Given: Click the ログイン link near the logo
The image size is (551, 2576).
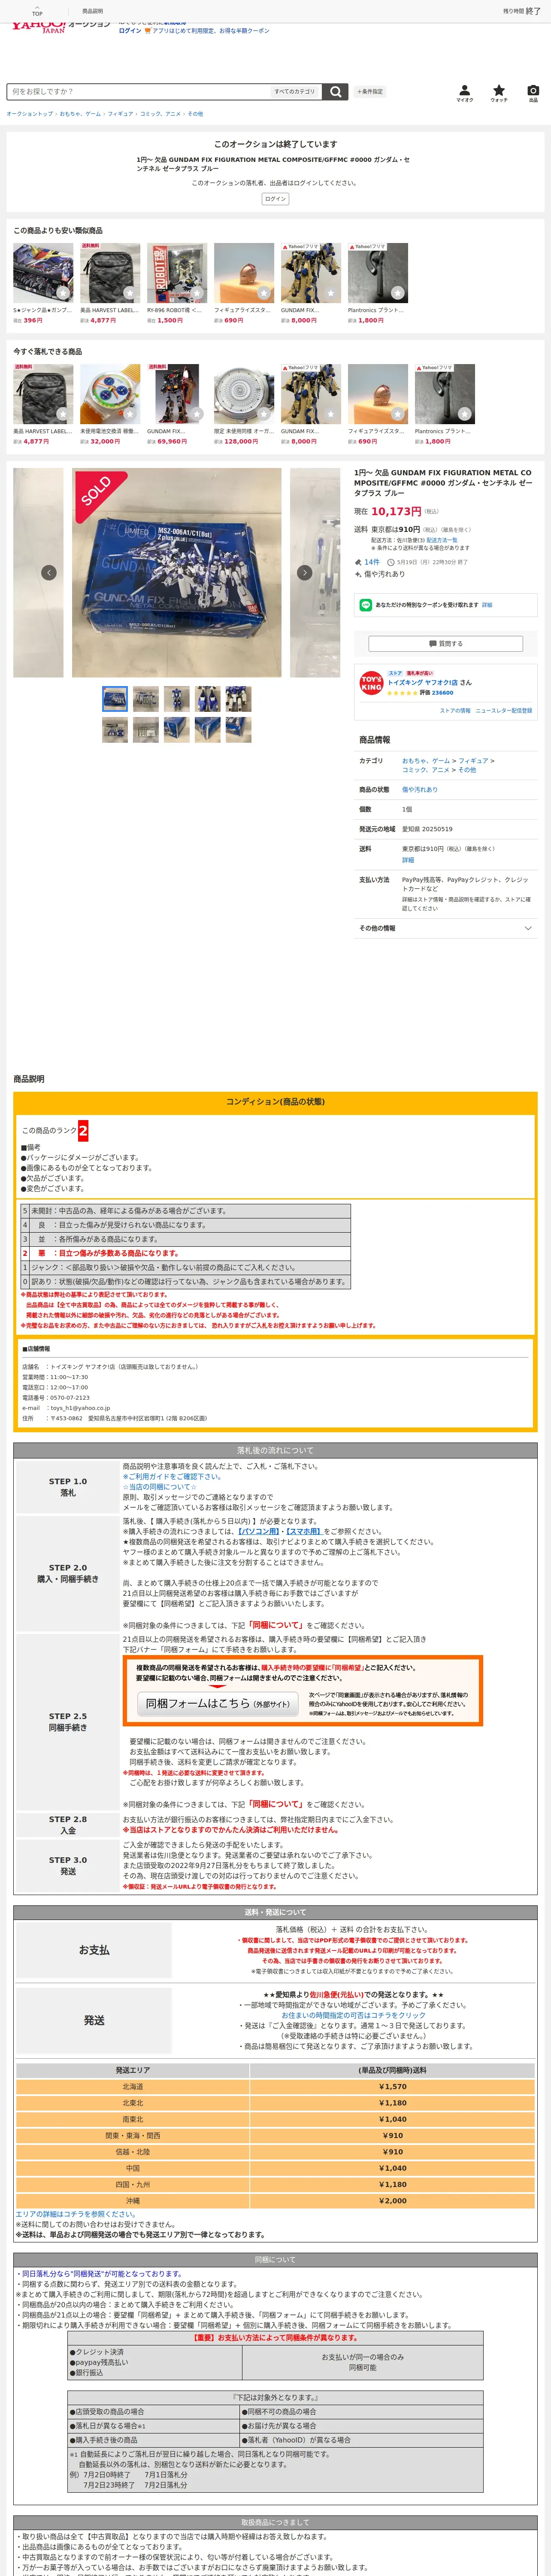Looking at the screenshot, I should coord(130,31).
